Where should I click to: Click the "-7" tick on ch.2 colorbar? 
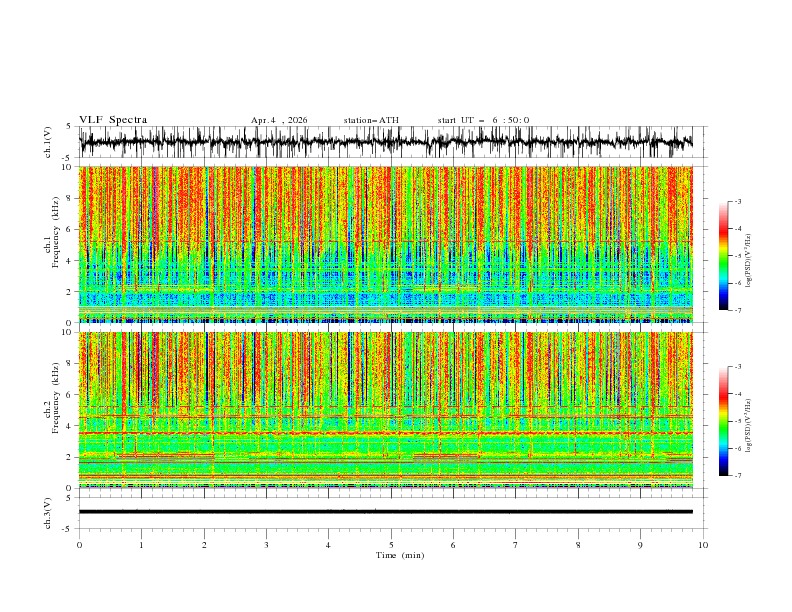click(738, 476)
